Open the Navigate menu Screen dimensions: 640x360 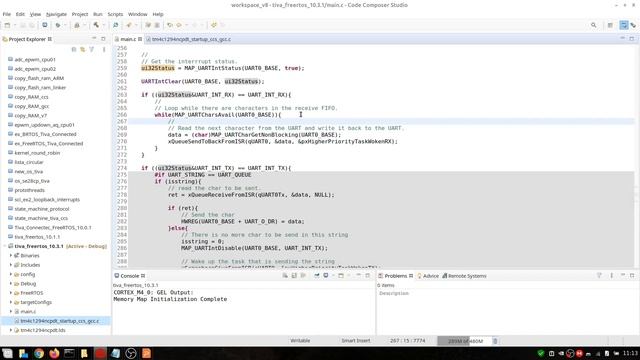pyautogui.click(x=56, y=14)
